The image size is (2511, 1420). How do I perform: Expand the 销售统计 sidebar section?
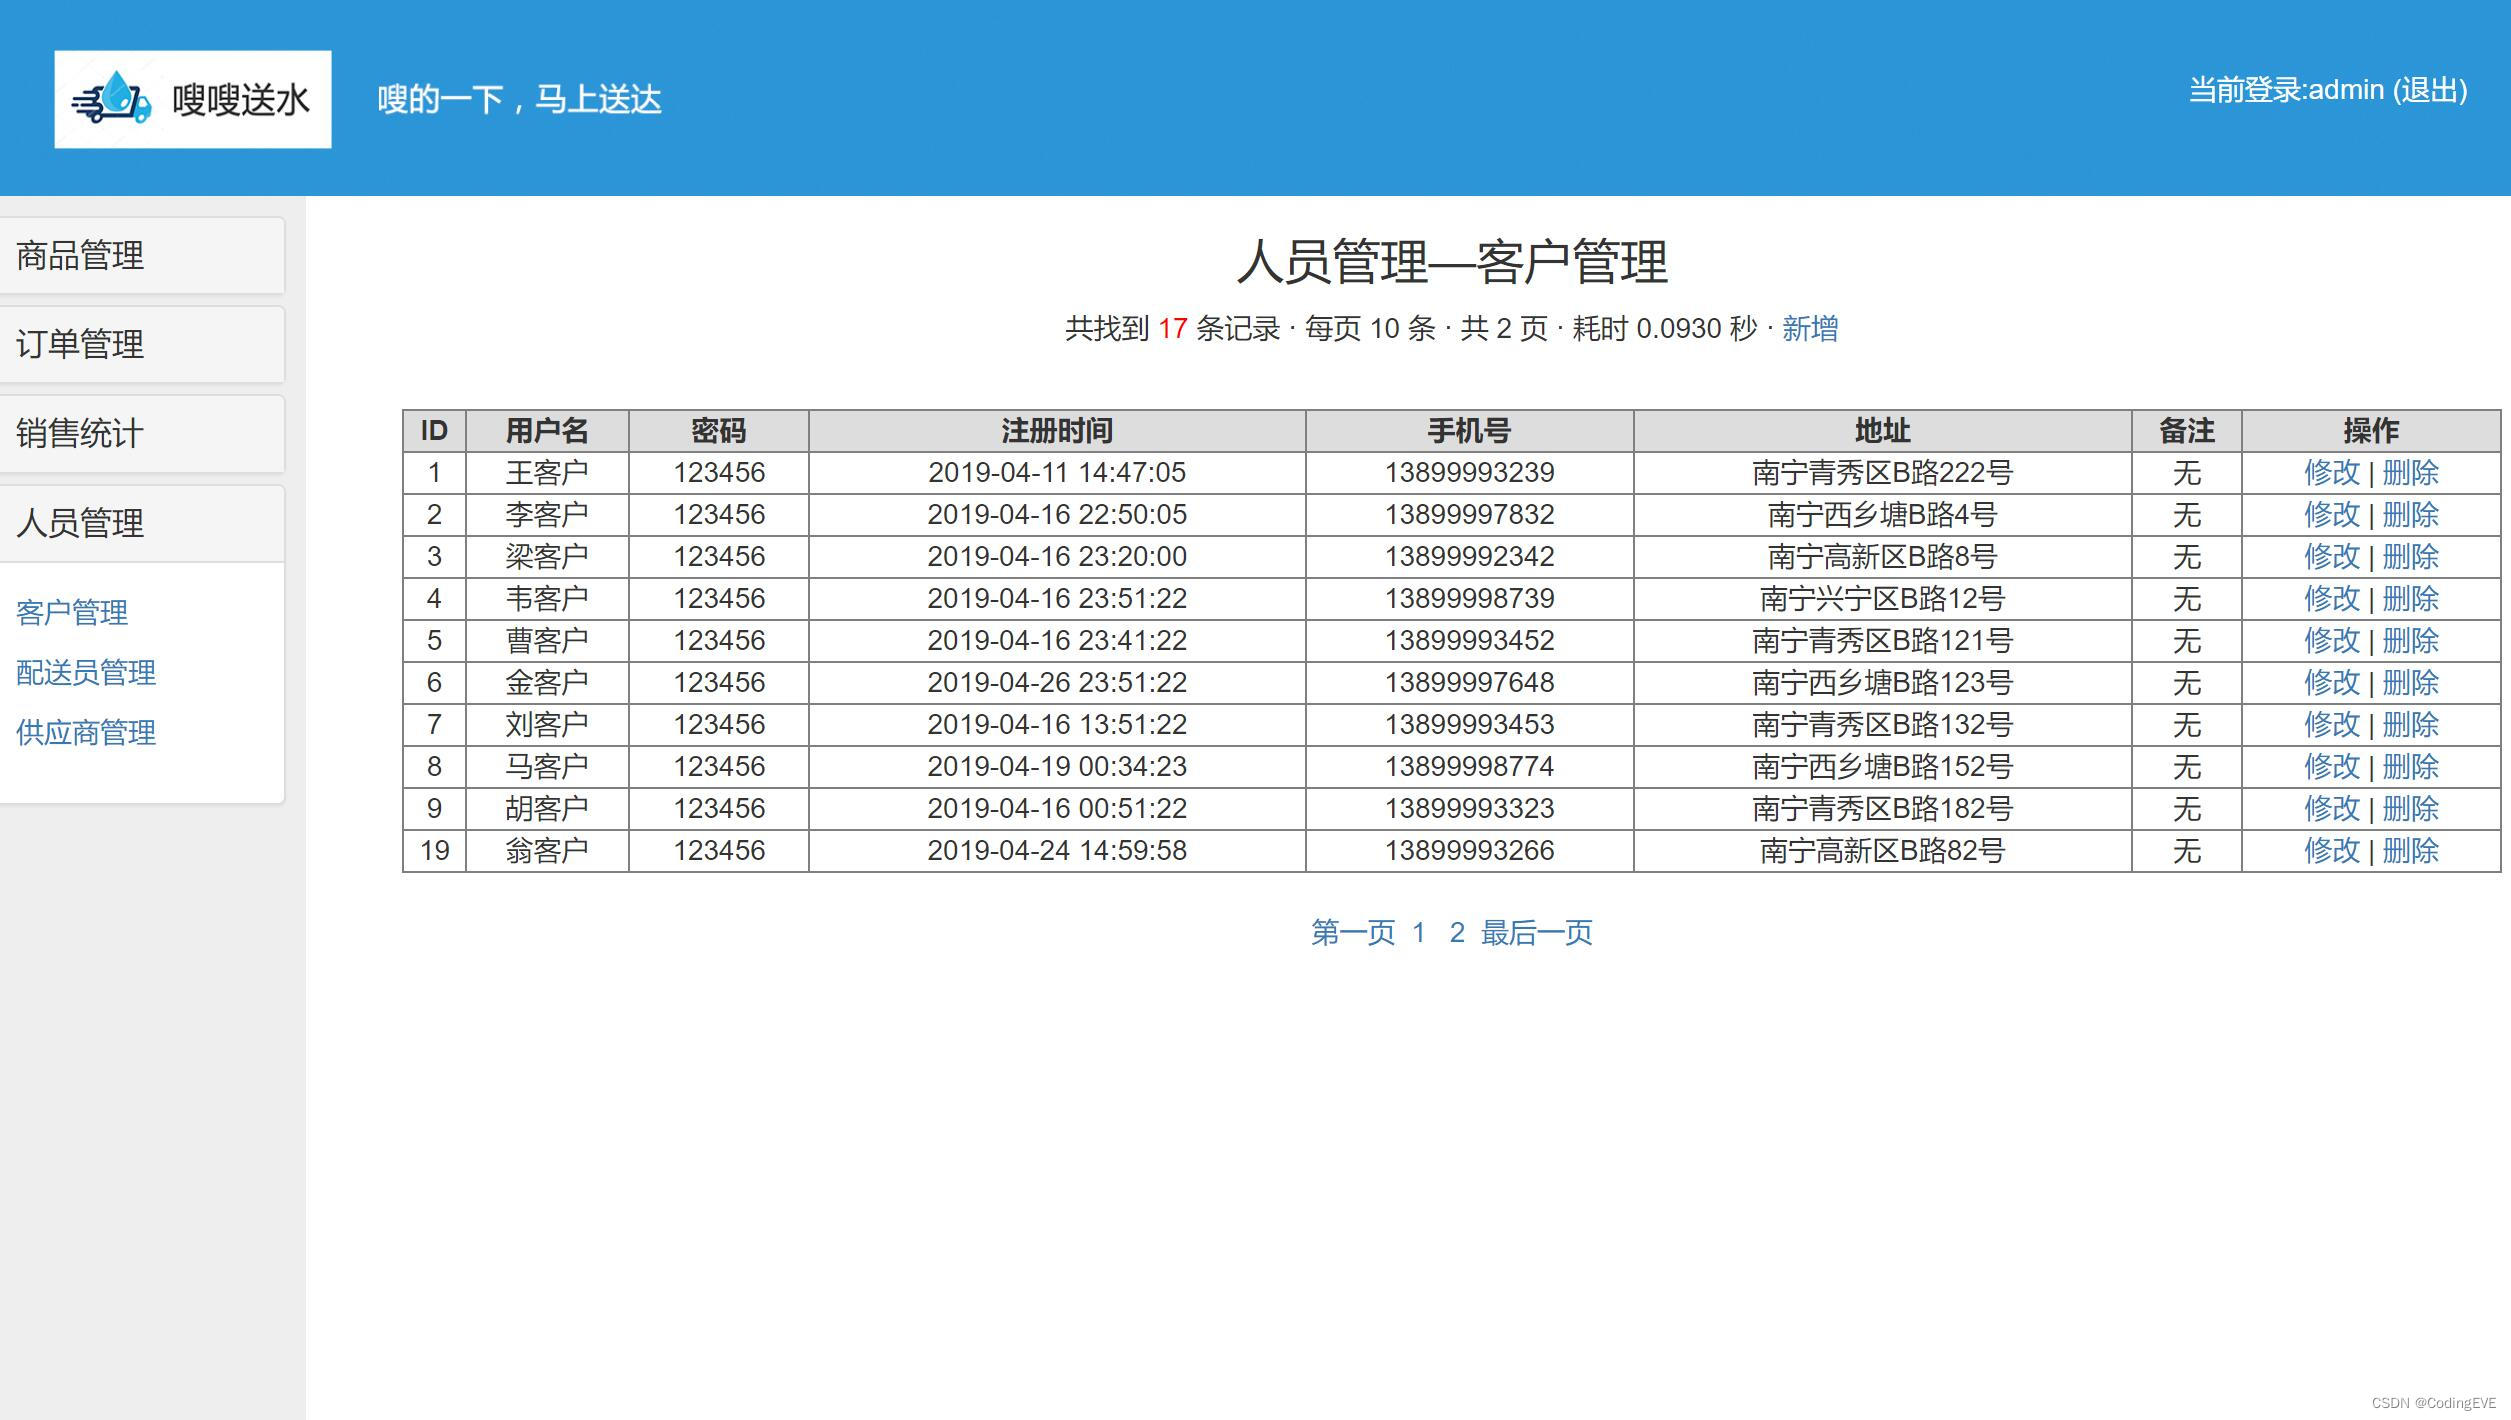point(80,434)
